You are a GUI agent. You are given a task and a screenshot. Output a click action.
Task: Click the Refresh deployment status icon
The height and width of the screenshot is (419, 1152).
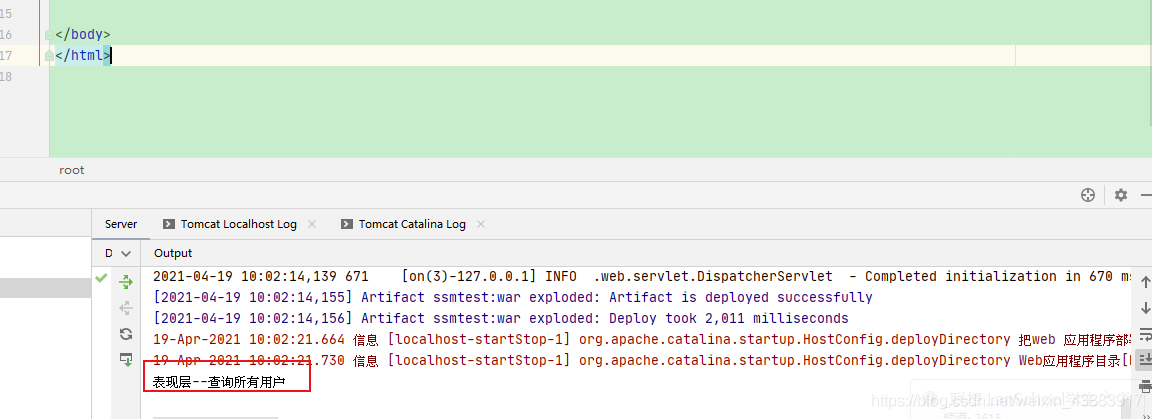126,334
